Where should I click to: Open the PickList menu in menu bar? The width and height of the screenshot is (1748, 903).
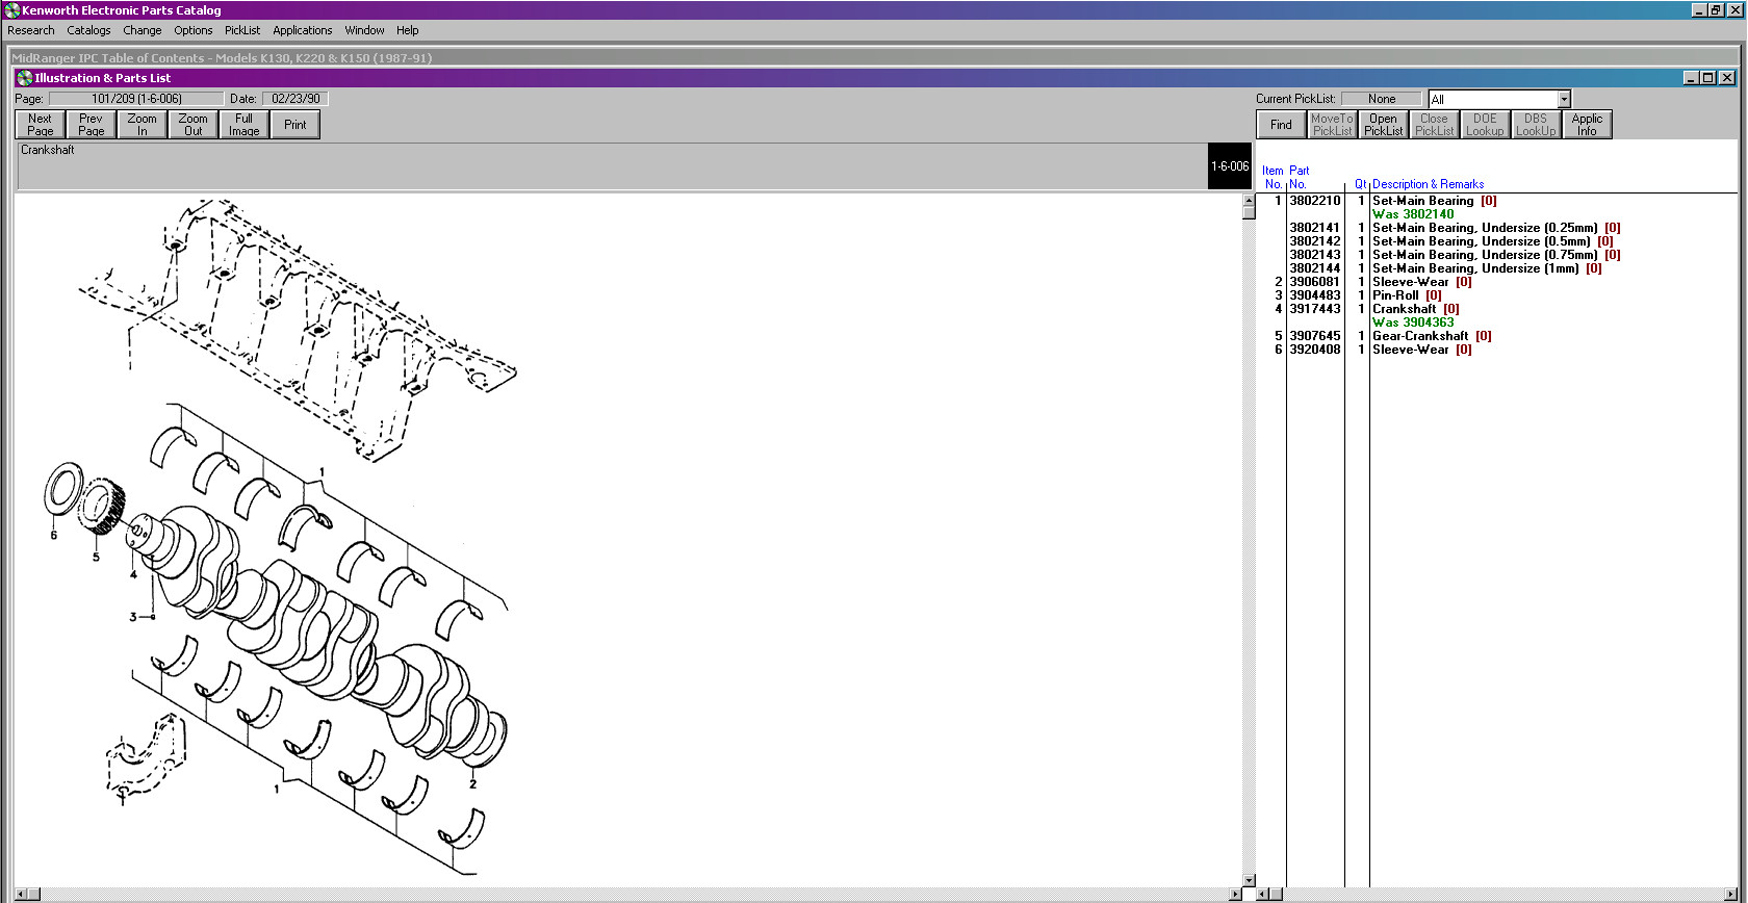point(242,31)
